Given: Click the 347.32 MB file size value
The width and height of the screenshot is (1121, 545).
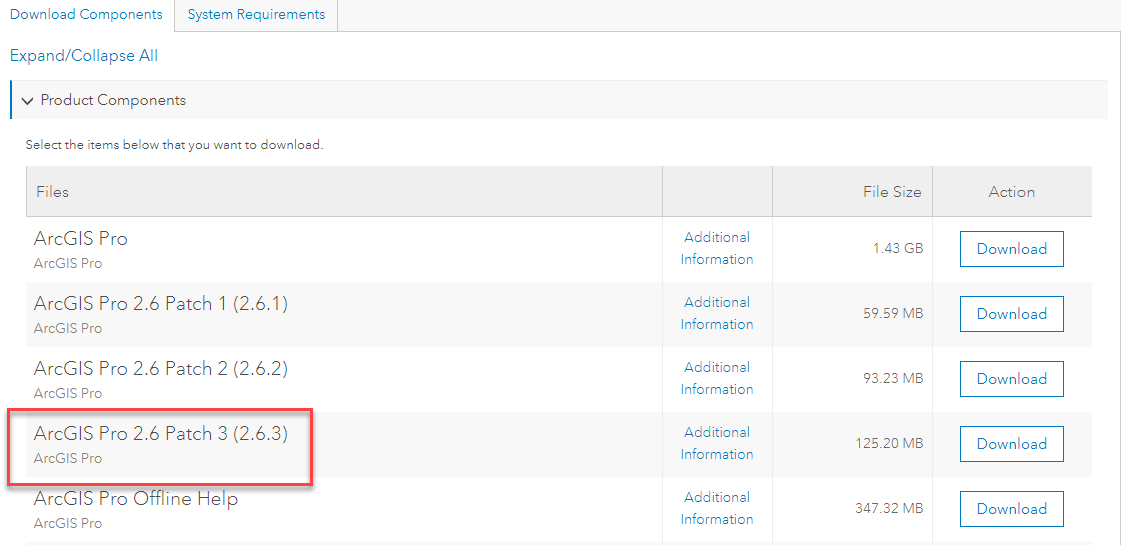Looking at the screenshot, I should 890,509.
